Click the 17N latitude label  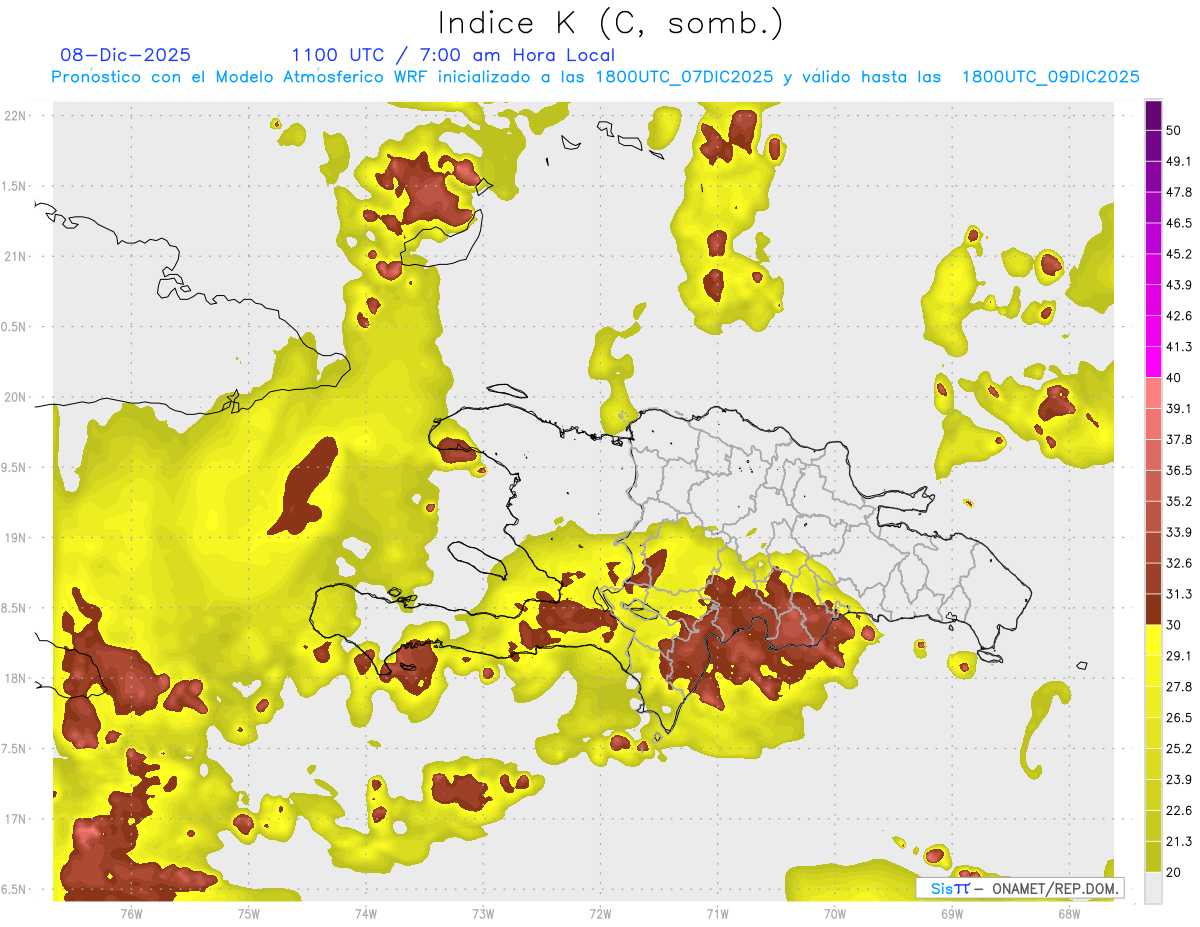point(15,819)
